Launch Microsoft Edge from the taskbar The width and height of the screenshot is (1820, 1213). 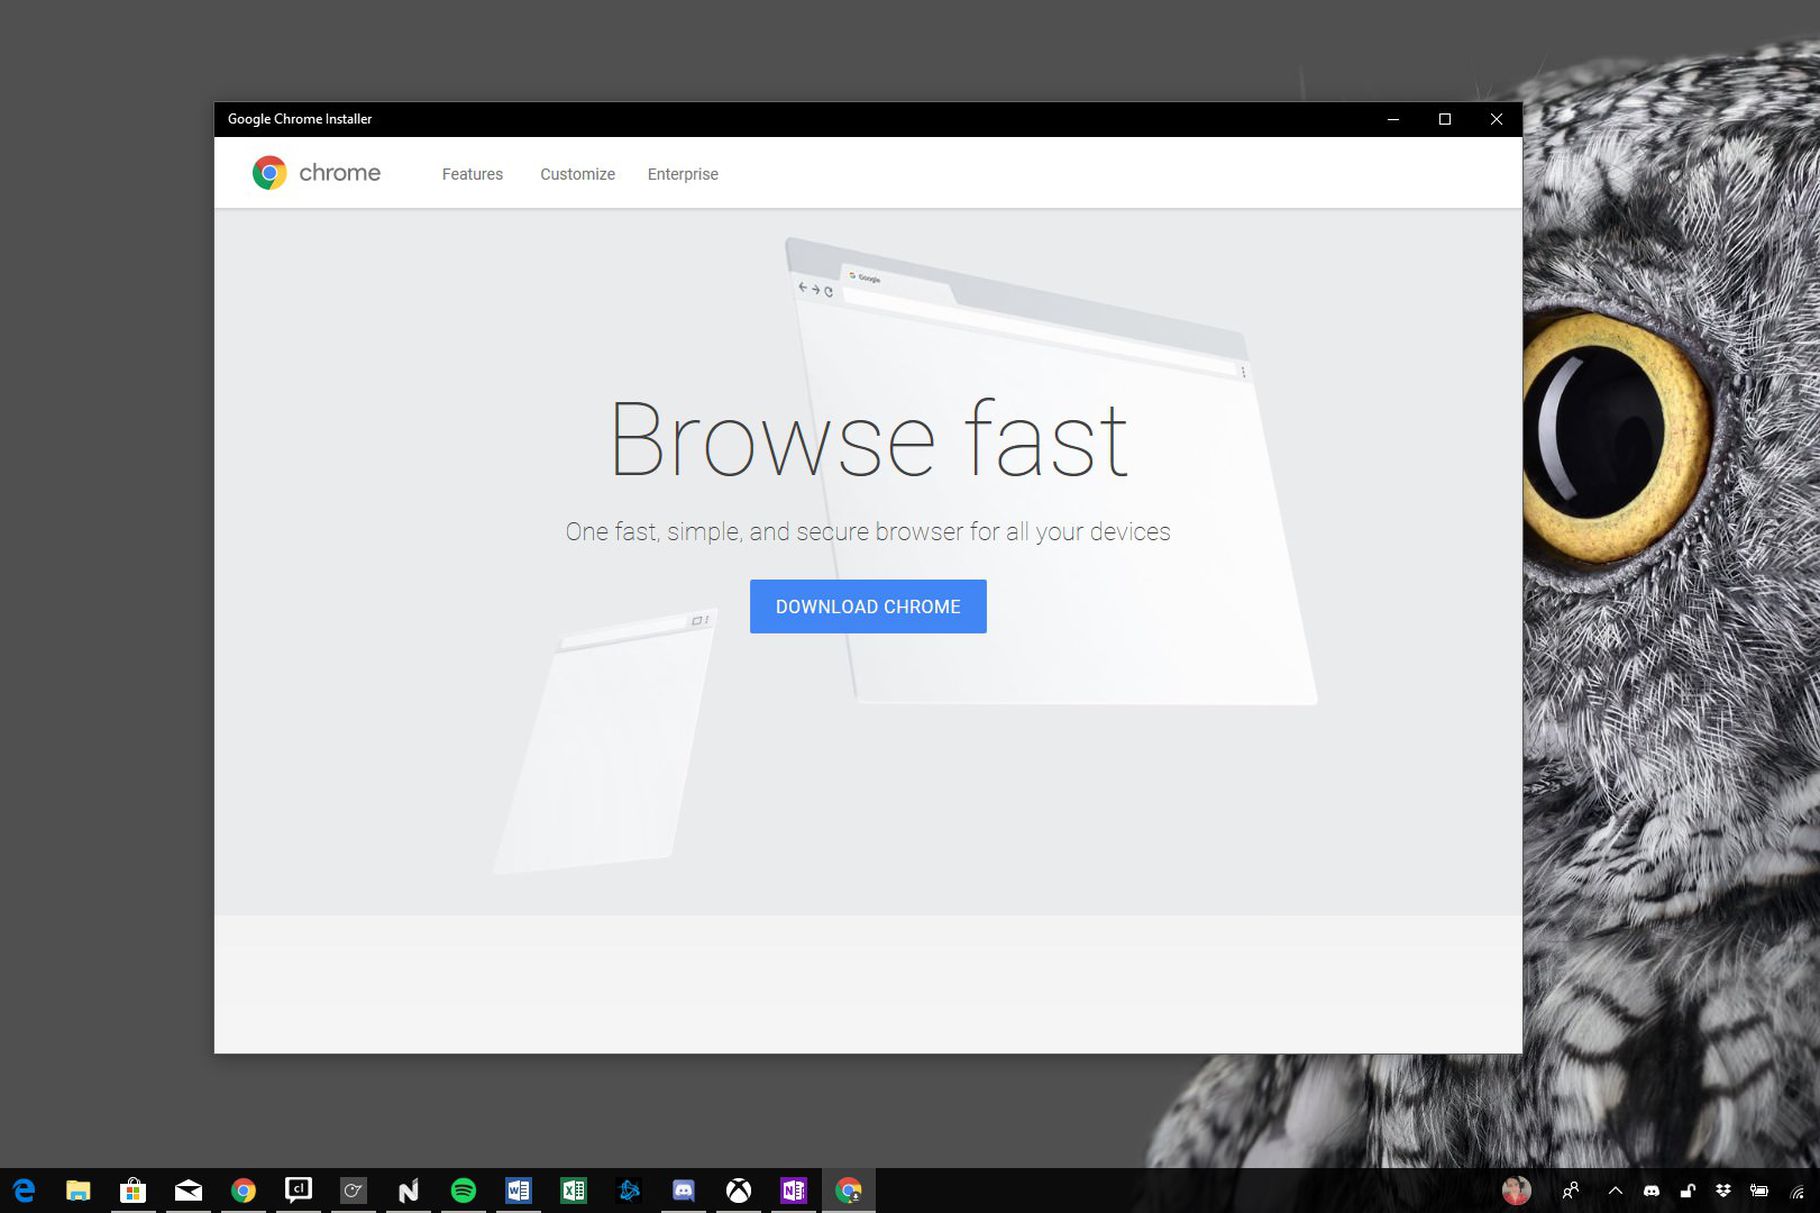tap(24, 1190)
